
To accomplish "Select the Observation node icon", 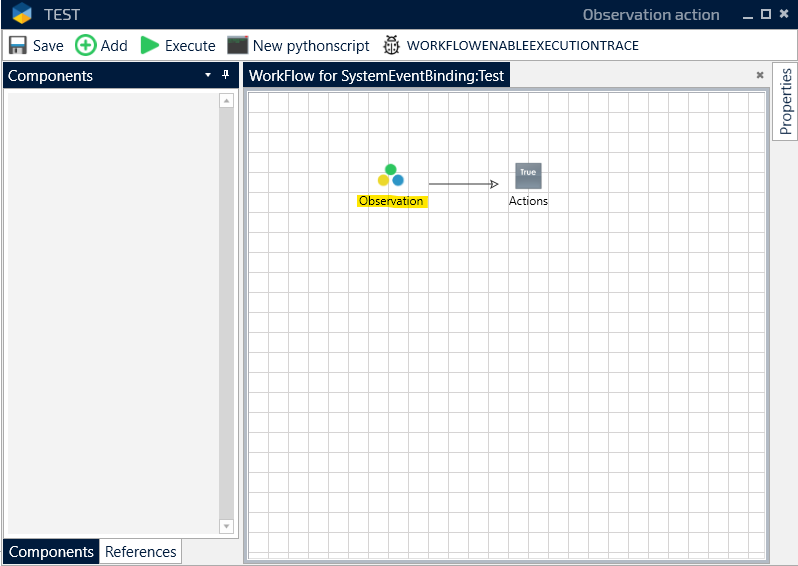I will (x=391, y=176).
